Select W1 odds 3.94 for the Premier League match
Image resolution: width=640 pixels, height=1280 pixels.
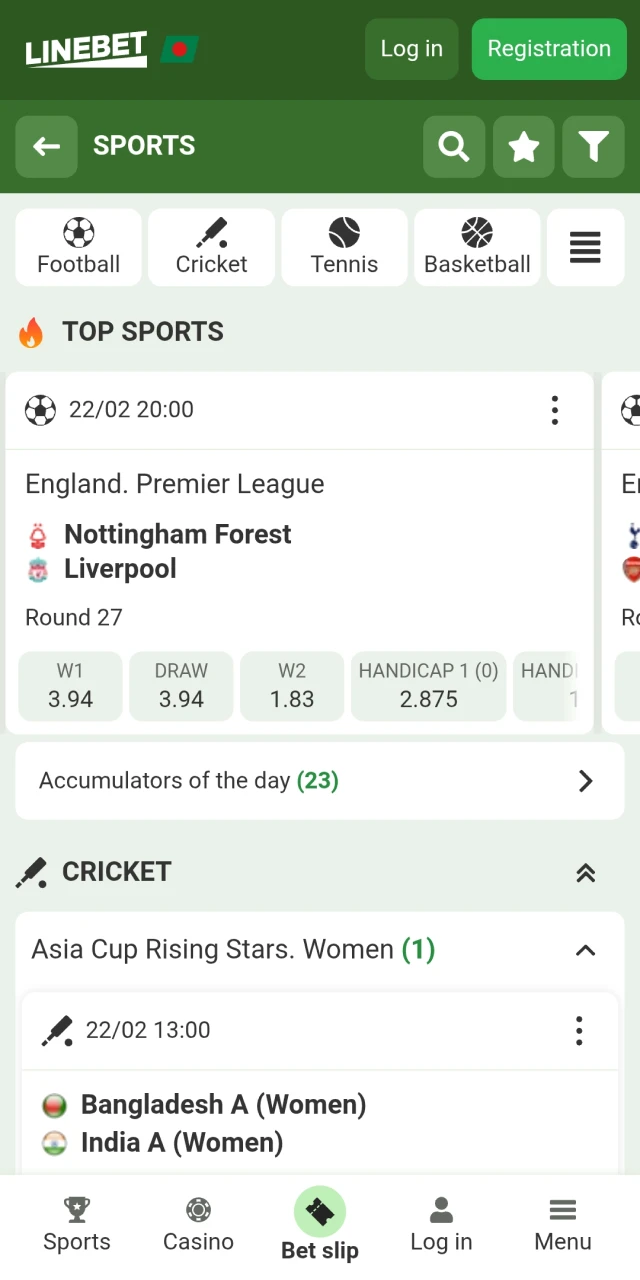coord(70,686)
